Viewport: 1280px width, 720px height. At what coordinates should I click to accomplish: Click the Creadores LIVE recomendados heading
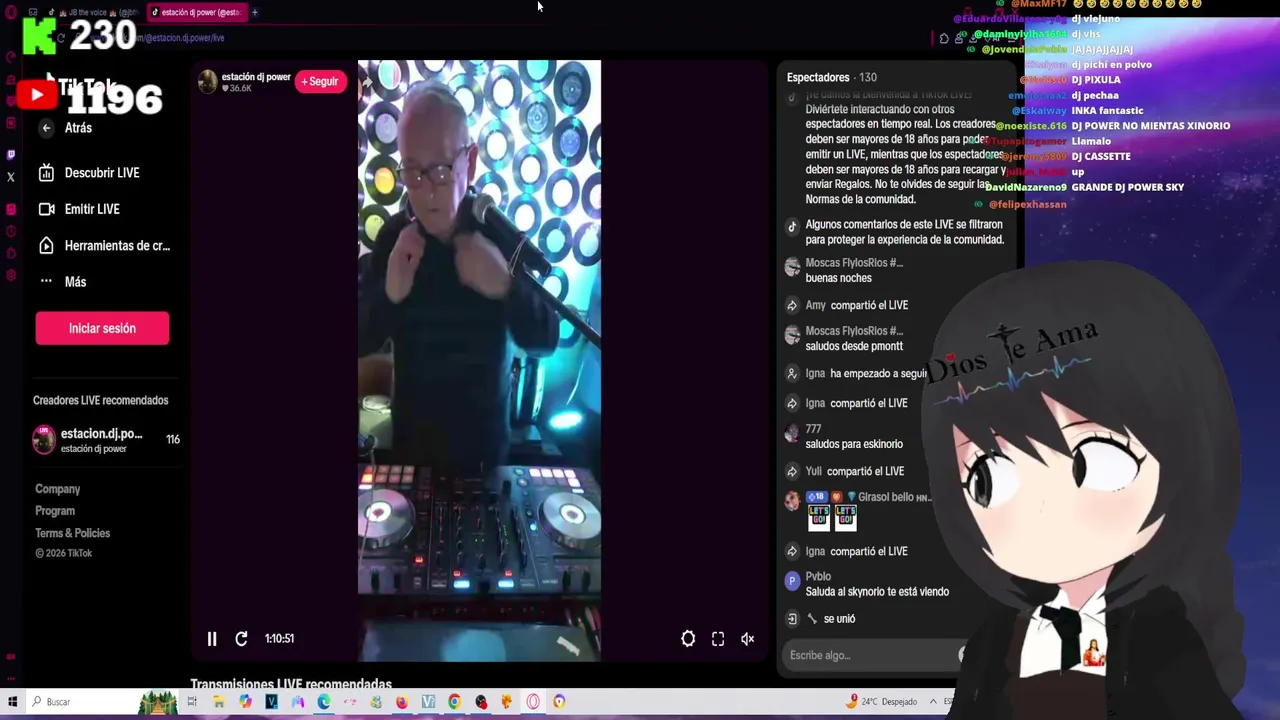[101, 400]
